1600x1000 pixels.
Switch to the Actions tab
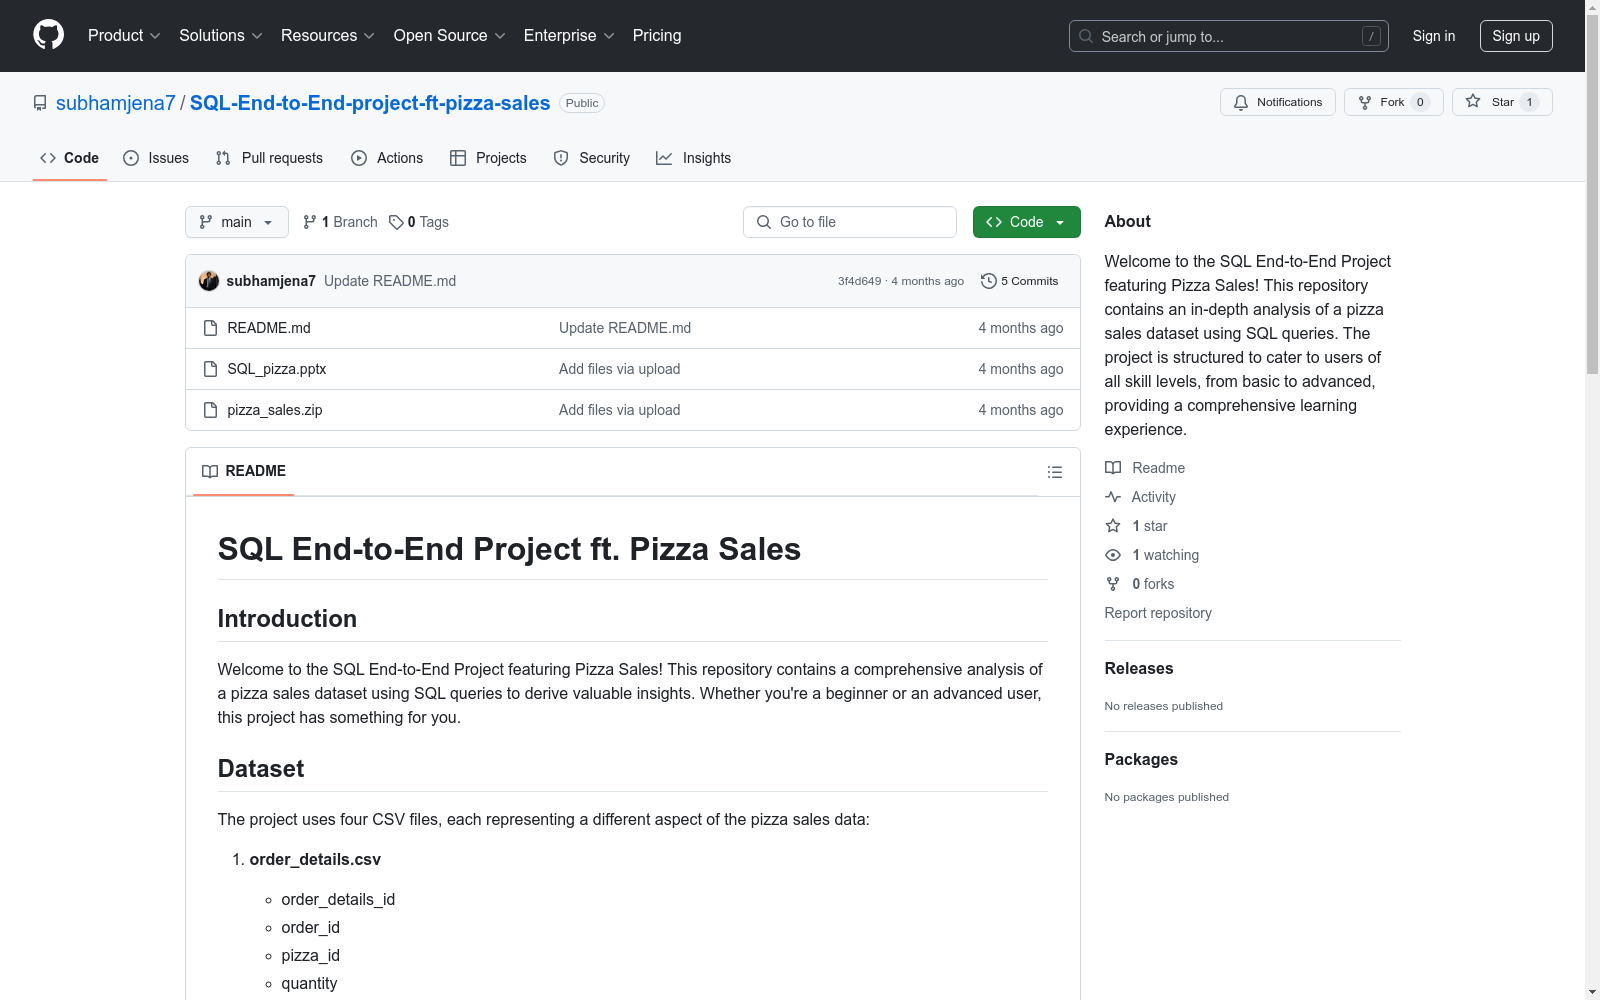tap(387, 158)
